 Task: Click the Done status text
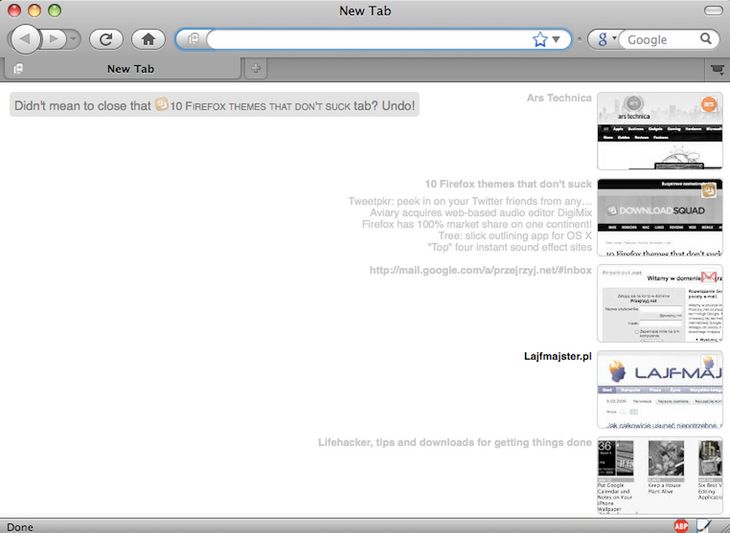tap(20, 527)
